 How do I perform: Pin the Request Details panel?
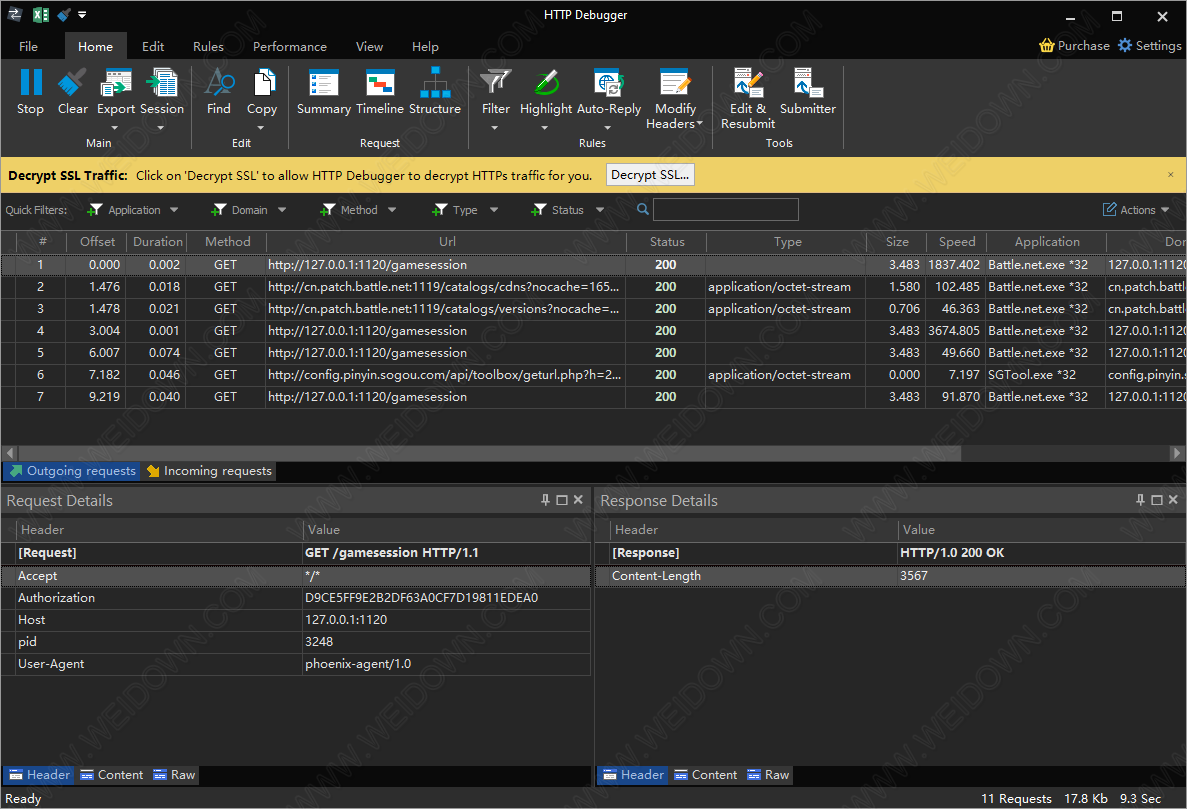point(545,500)
